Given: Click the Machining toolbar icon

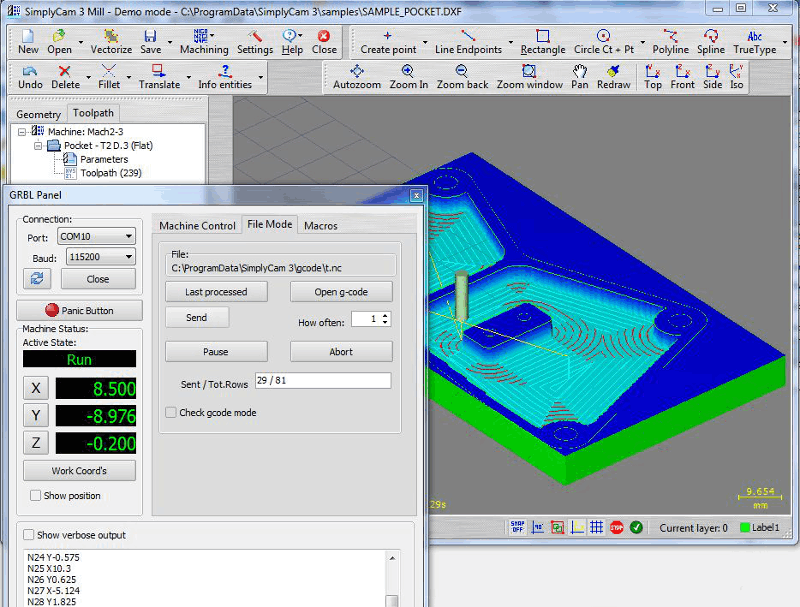Looking at the screenshot, I should click(x=204, y=42).
